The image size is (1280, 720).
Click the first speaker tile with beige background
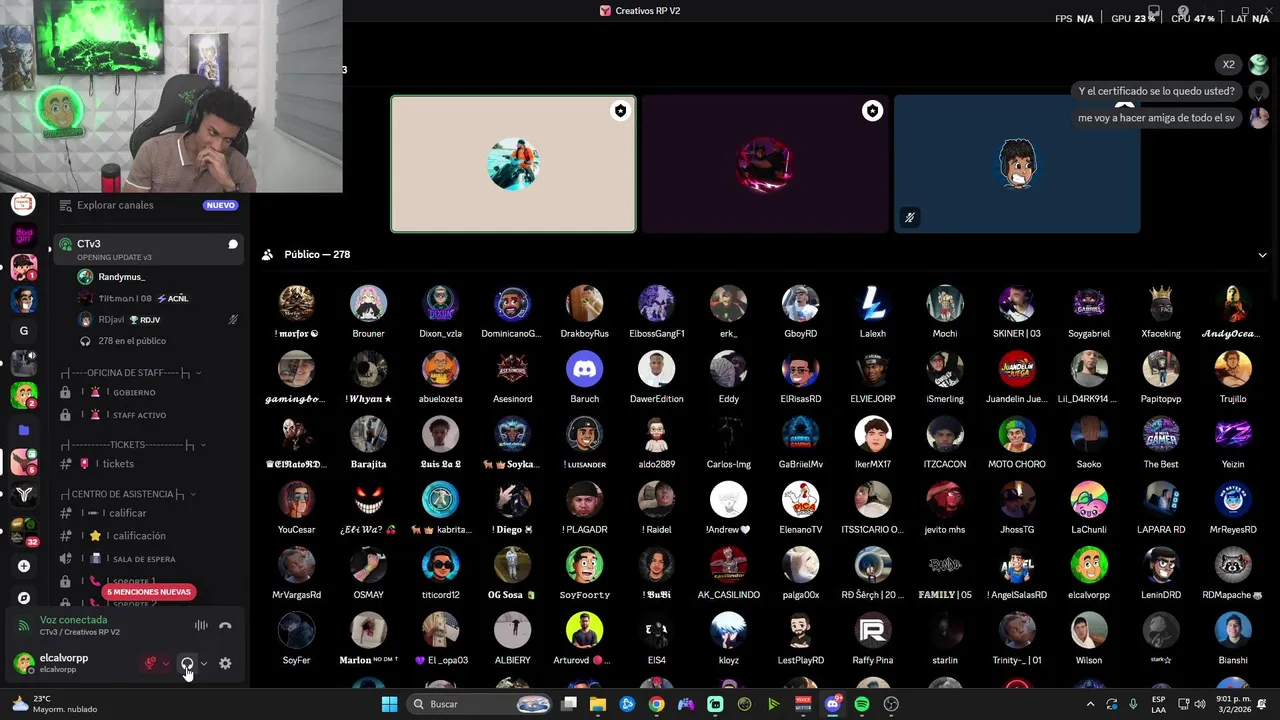coord(513,164)
